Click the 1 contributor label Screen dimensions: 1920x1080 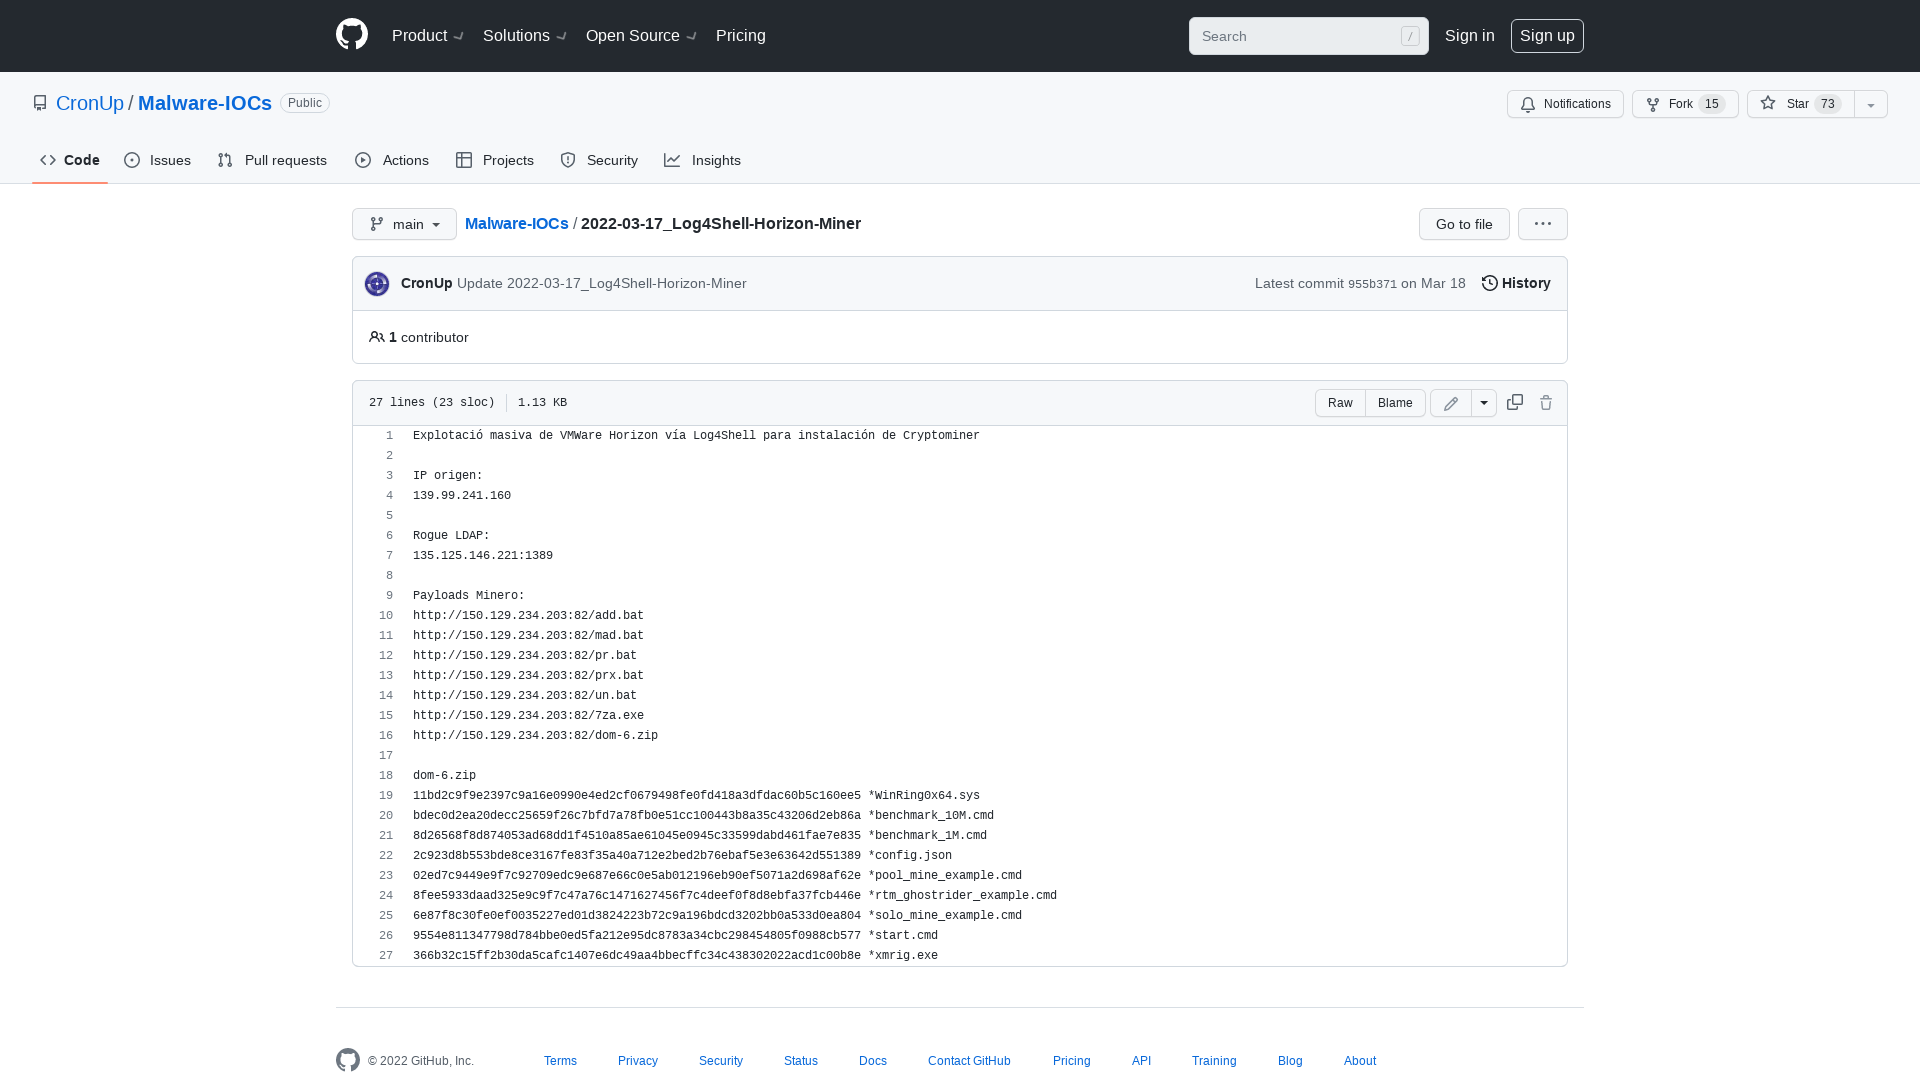(419, 337)
